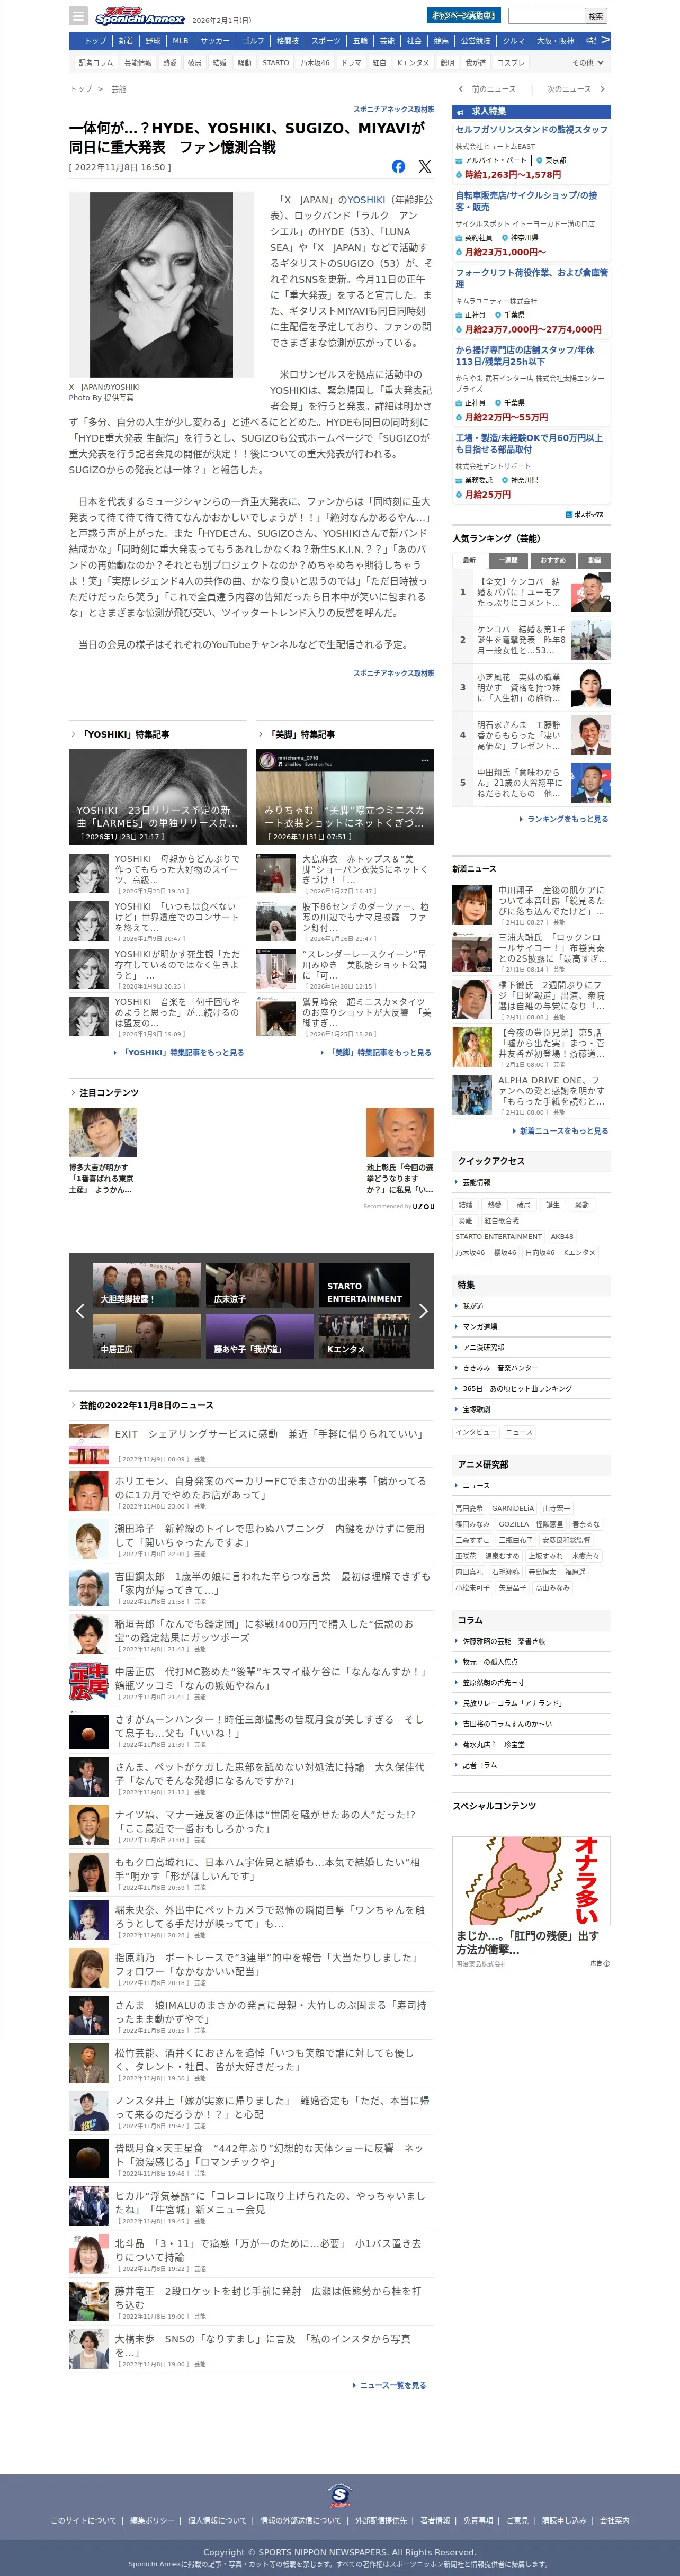Click the previous carousel arrow
This screenshot has height=2576, width=680.
pyautogui.click(x=80, y=1310)
